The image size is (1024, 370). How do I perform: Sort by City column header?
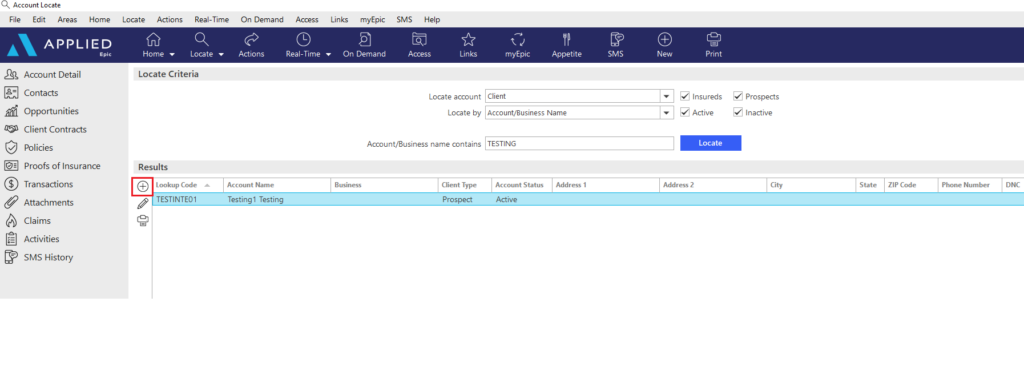pos(811,185)
